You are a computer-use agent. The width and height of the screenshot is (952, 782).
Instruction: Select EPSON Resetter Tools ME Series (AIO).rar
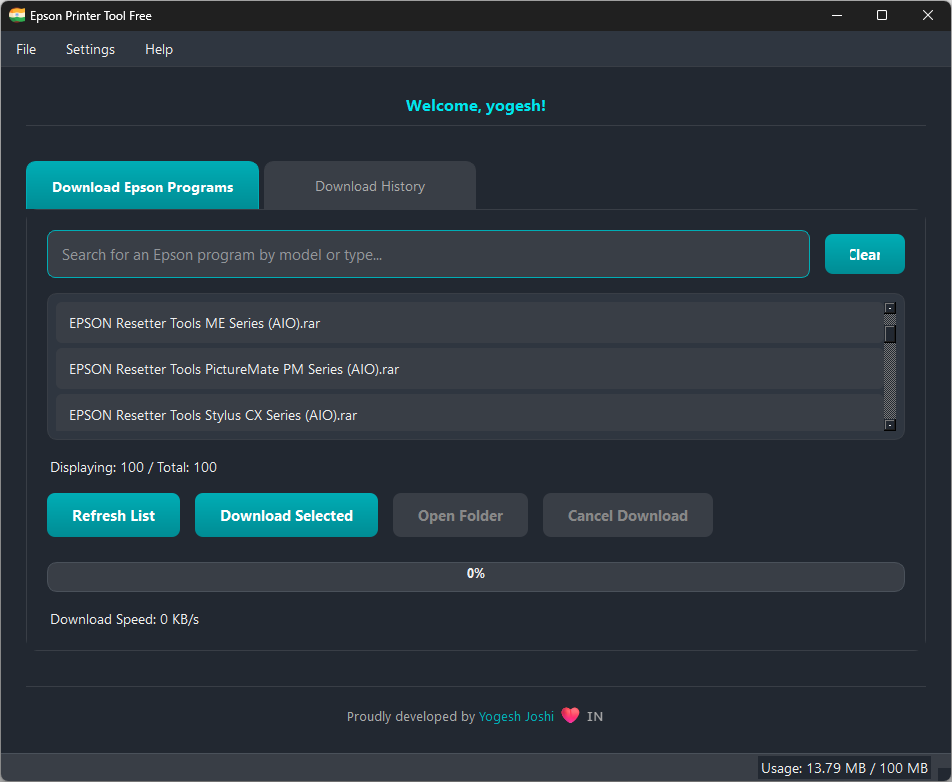point(469,323)
